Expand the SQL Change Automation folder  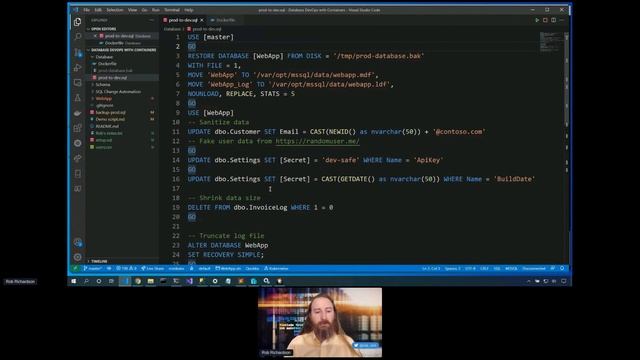(118, 91)
